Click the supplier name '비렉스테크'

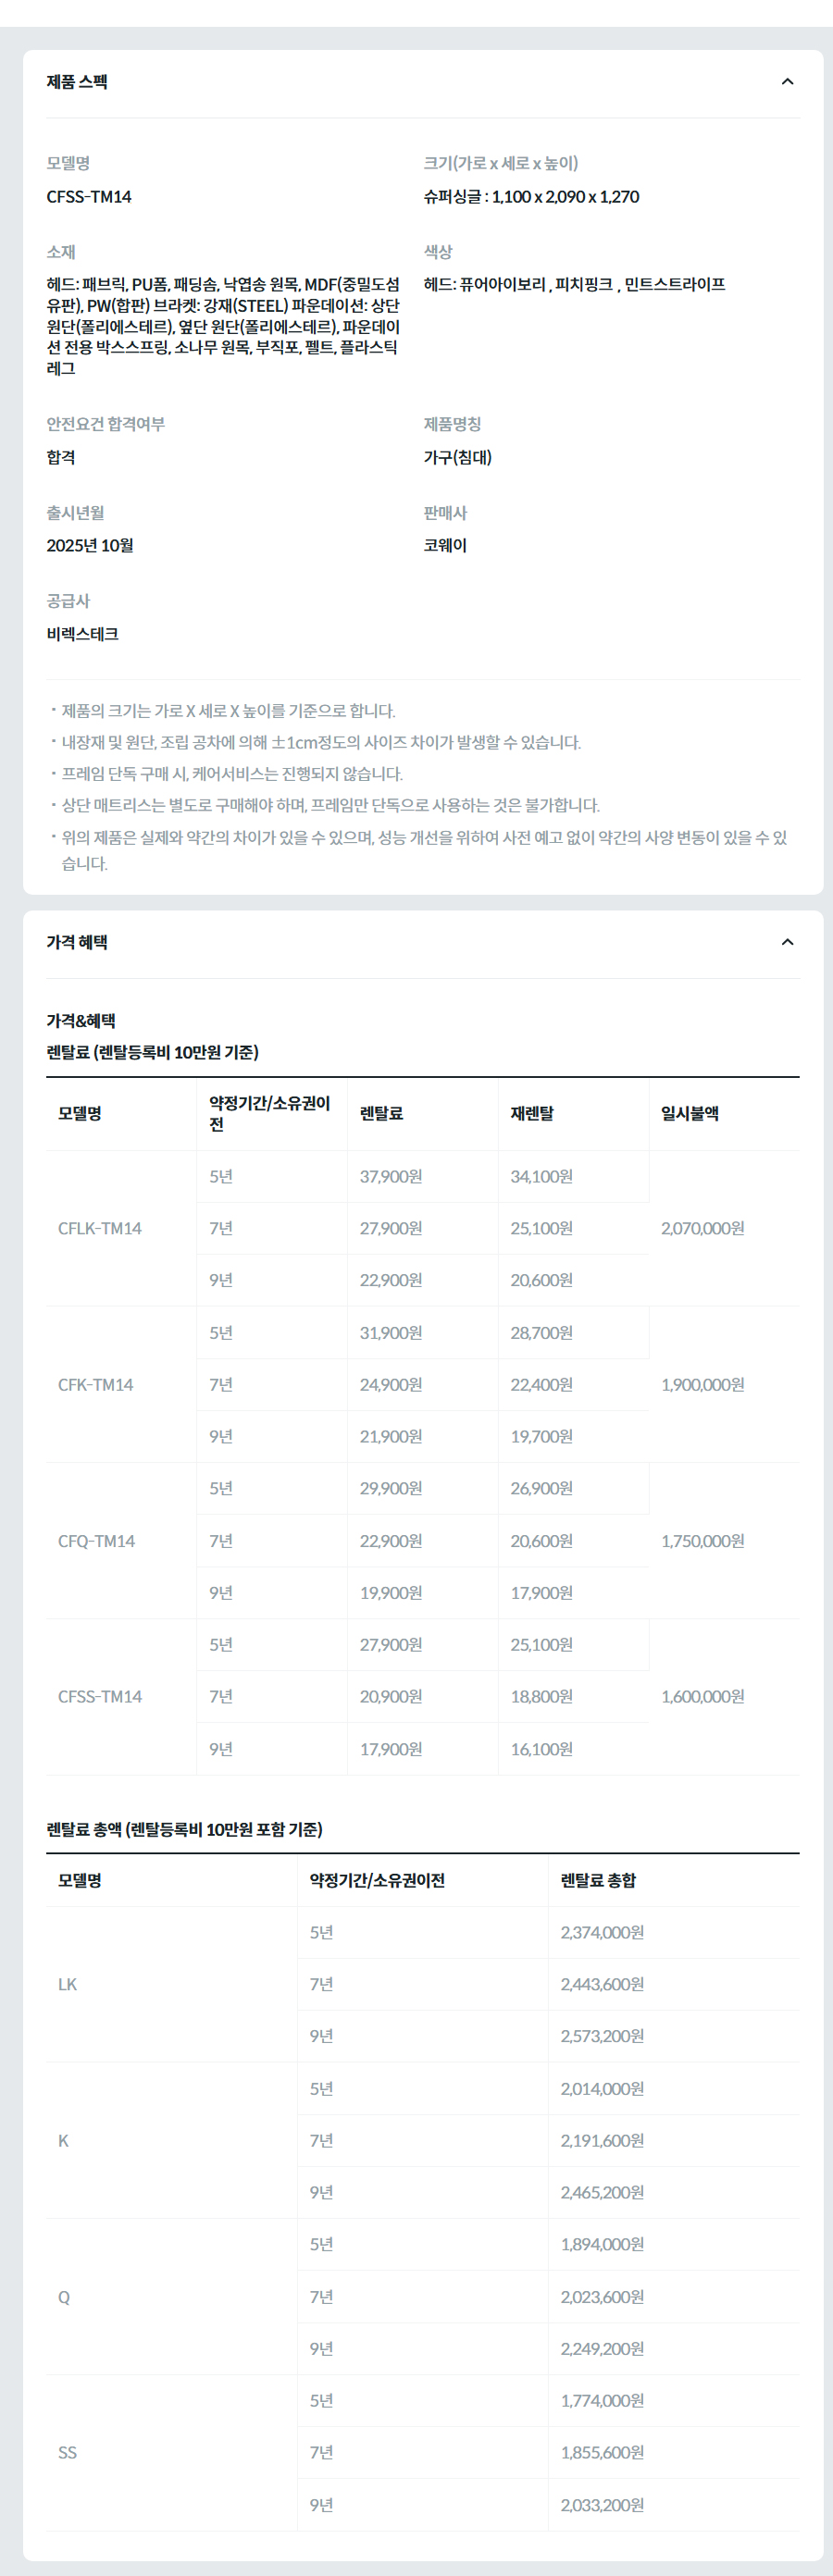pos(82,634)
